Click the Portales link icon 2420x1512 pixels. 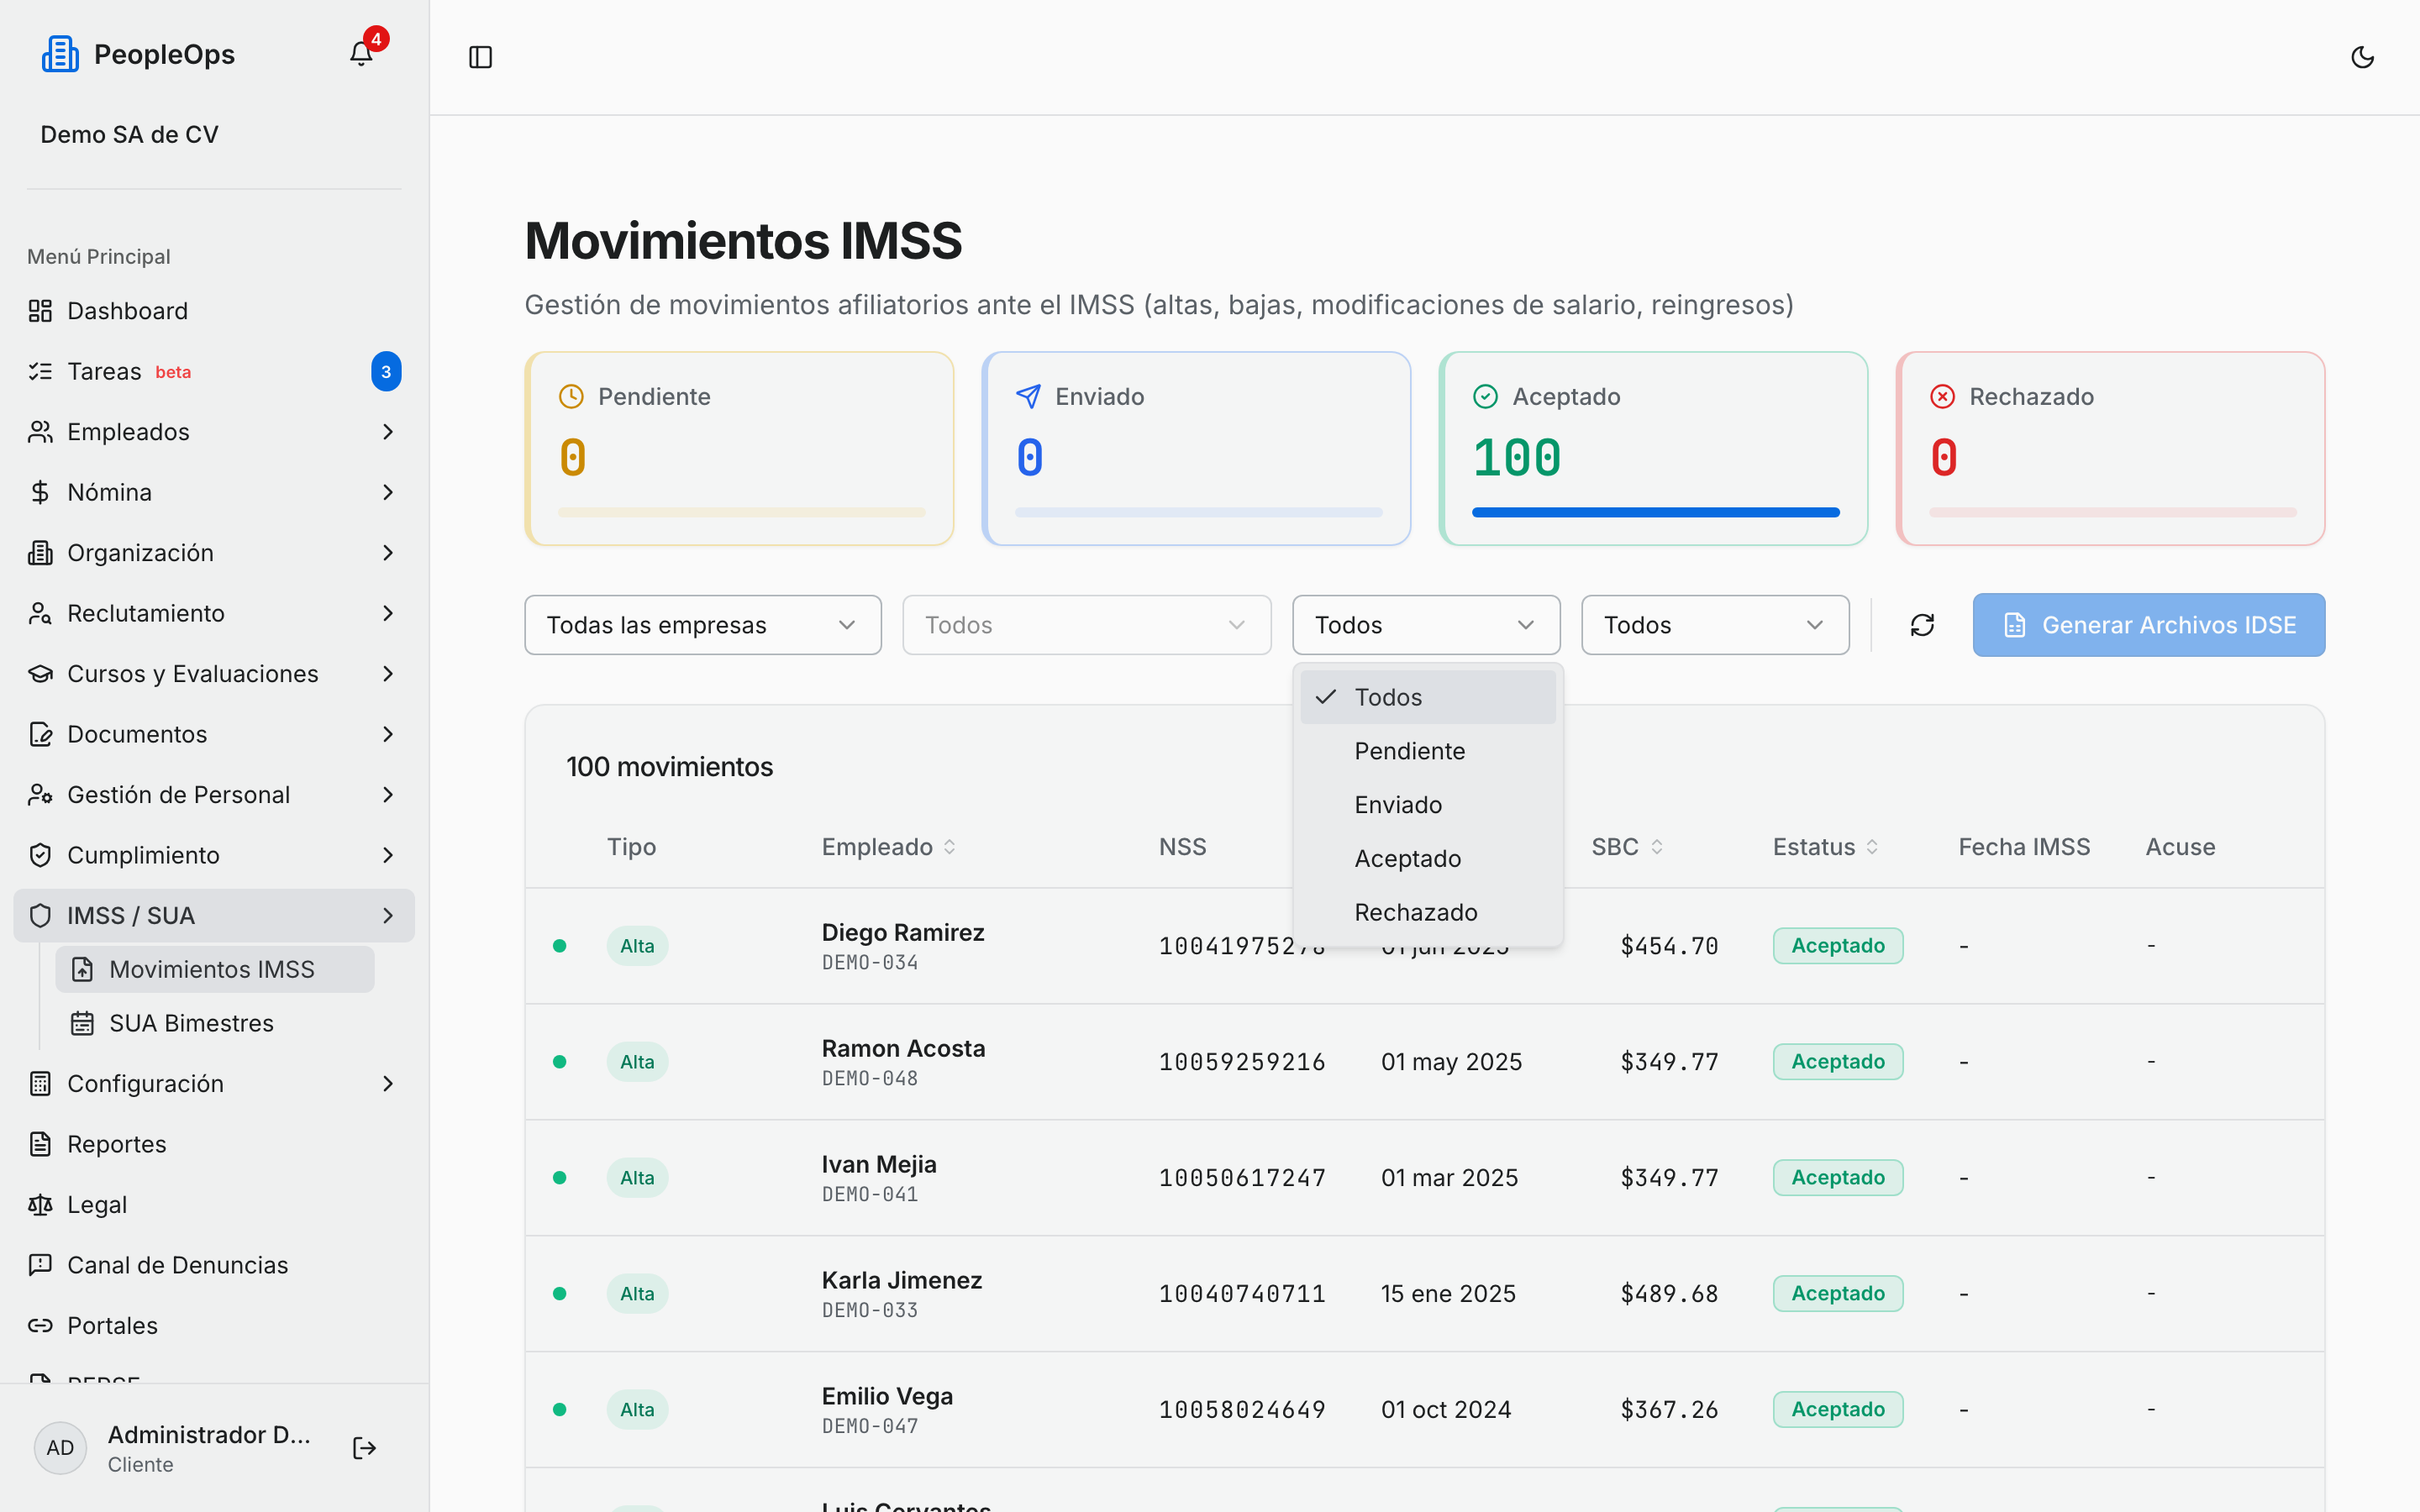40,1326
